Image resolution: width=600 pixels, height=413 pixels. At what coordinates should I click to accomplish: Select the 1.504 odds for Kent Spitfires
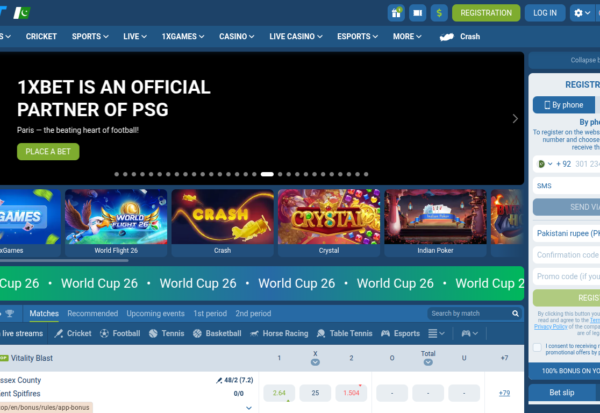click(351, 393)
